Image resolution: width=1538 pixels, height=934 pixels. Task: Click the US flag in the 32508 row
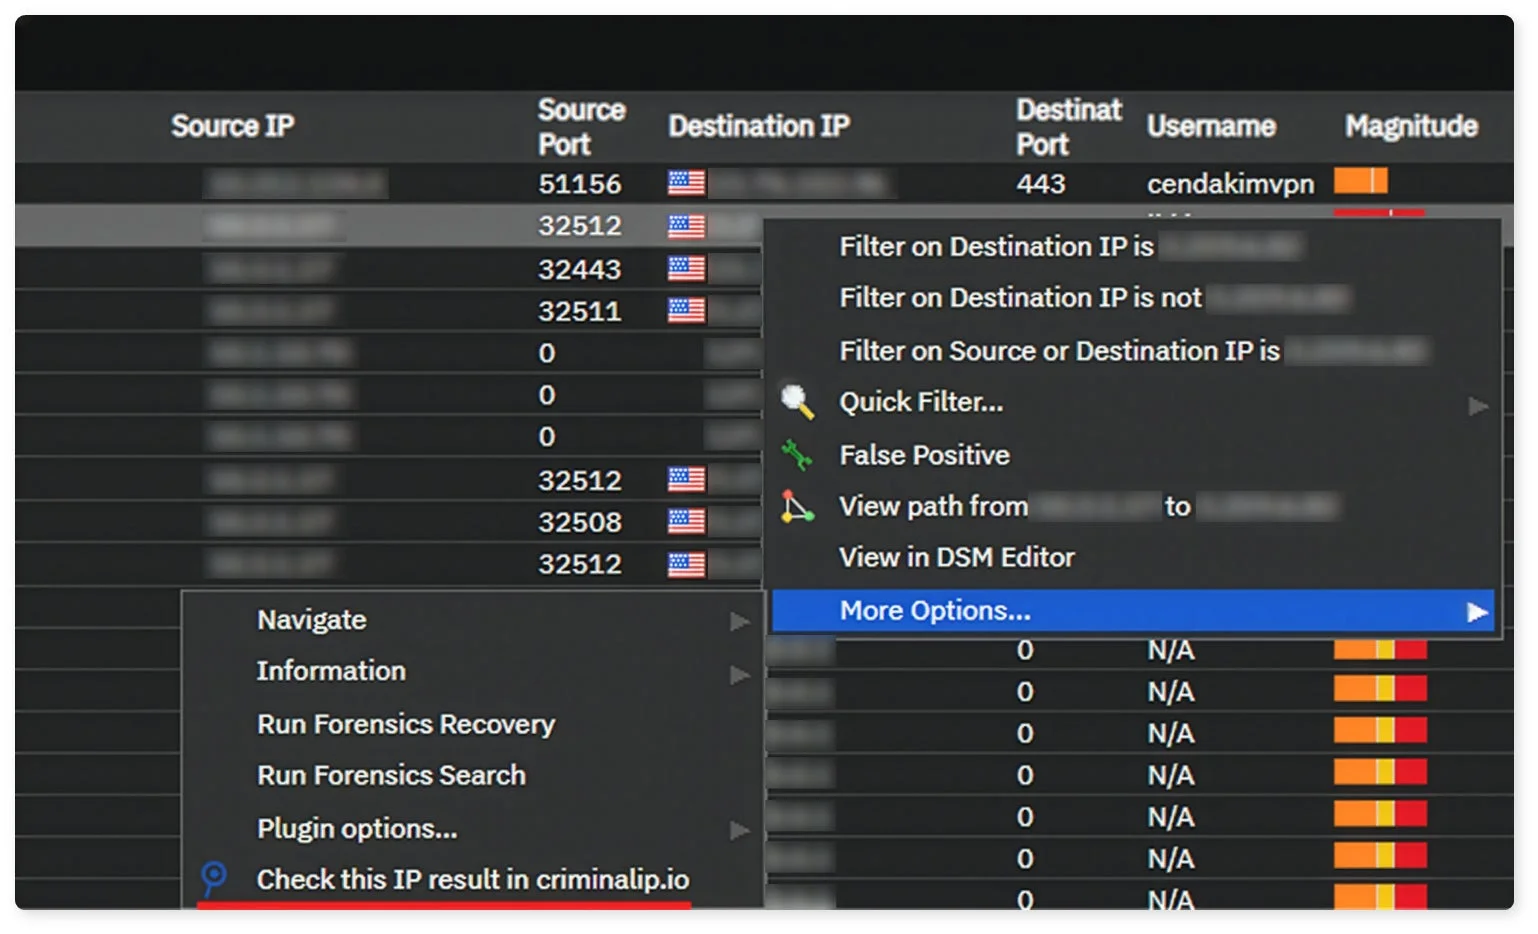point(686,521)
